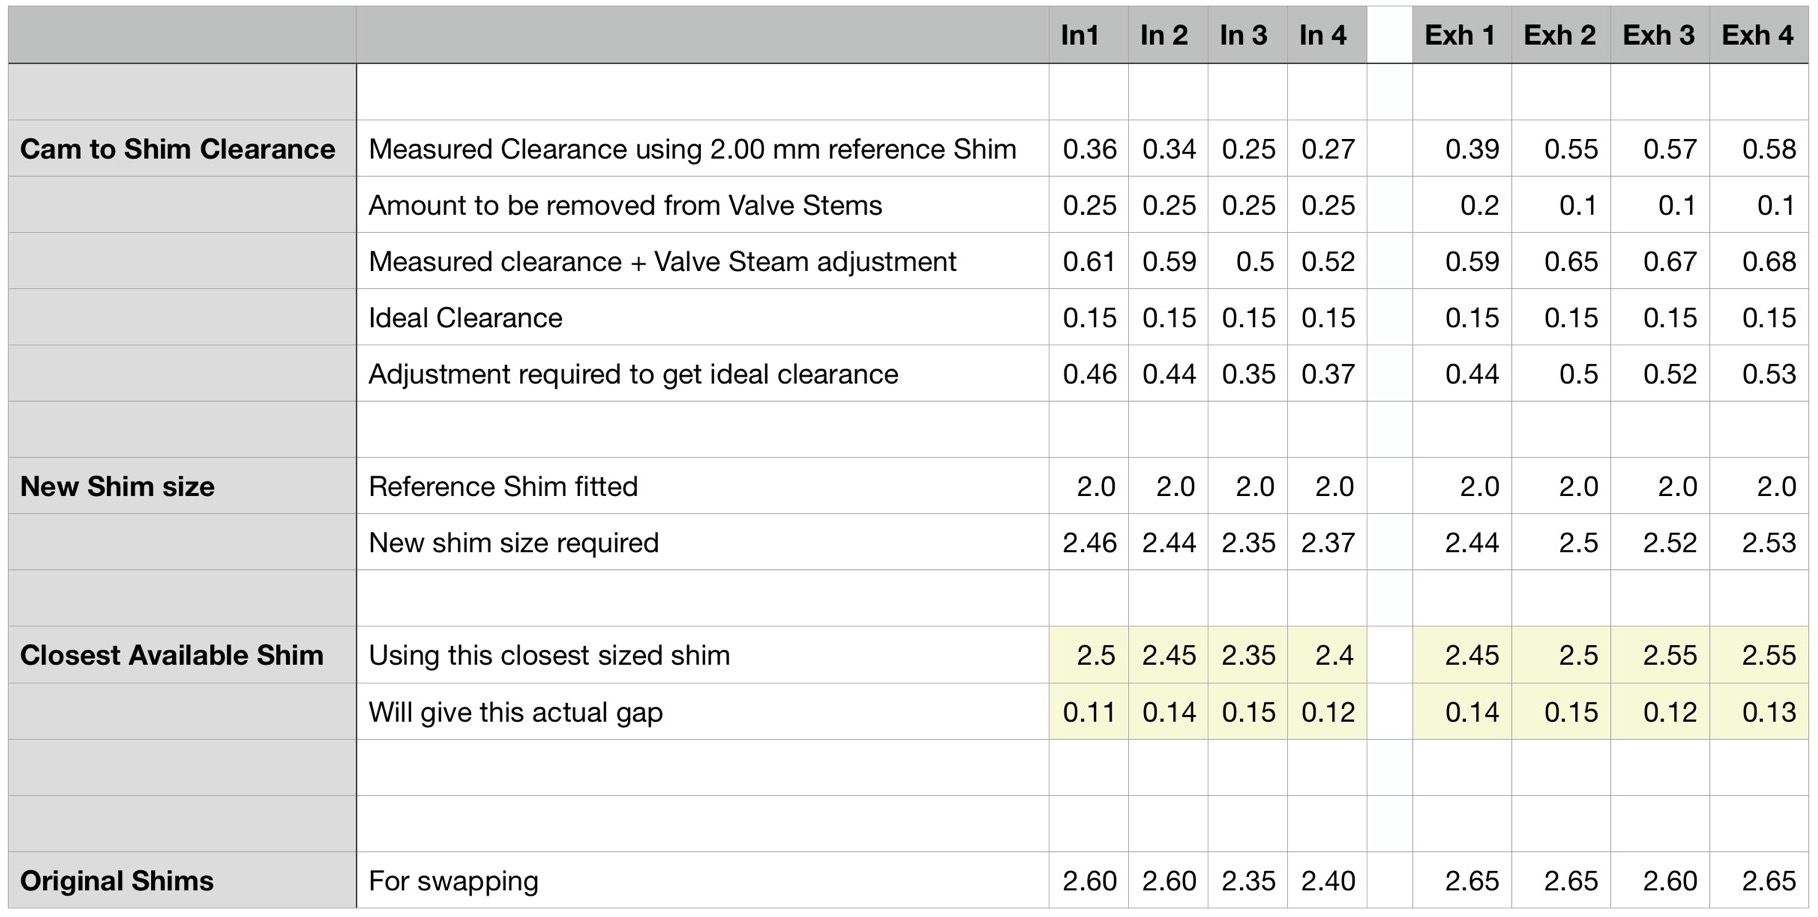Click the In1 column header
Viewport: 1818px width, 917px height.
point(1080,36)
